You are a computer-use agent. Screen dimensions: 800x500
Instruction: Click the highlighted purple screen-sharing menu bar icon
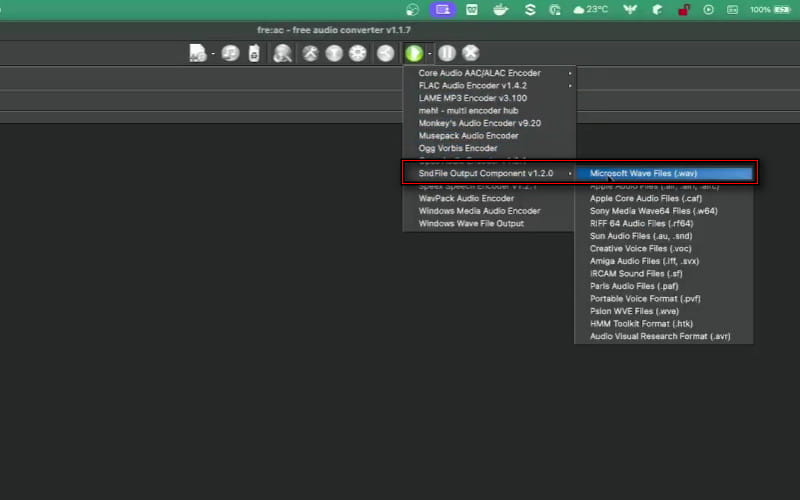[442, 10]
